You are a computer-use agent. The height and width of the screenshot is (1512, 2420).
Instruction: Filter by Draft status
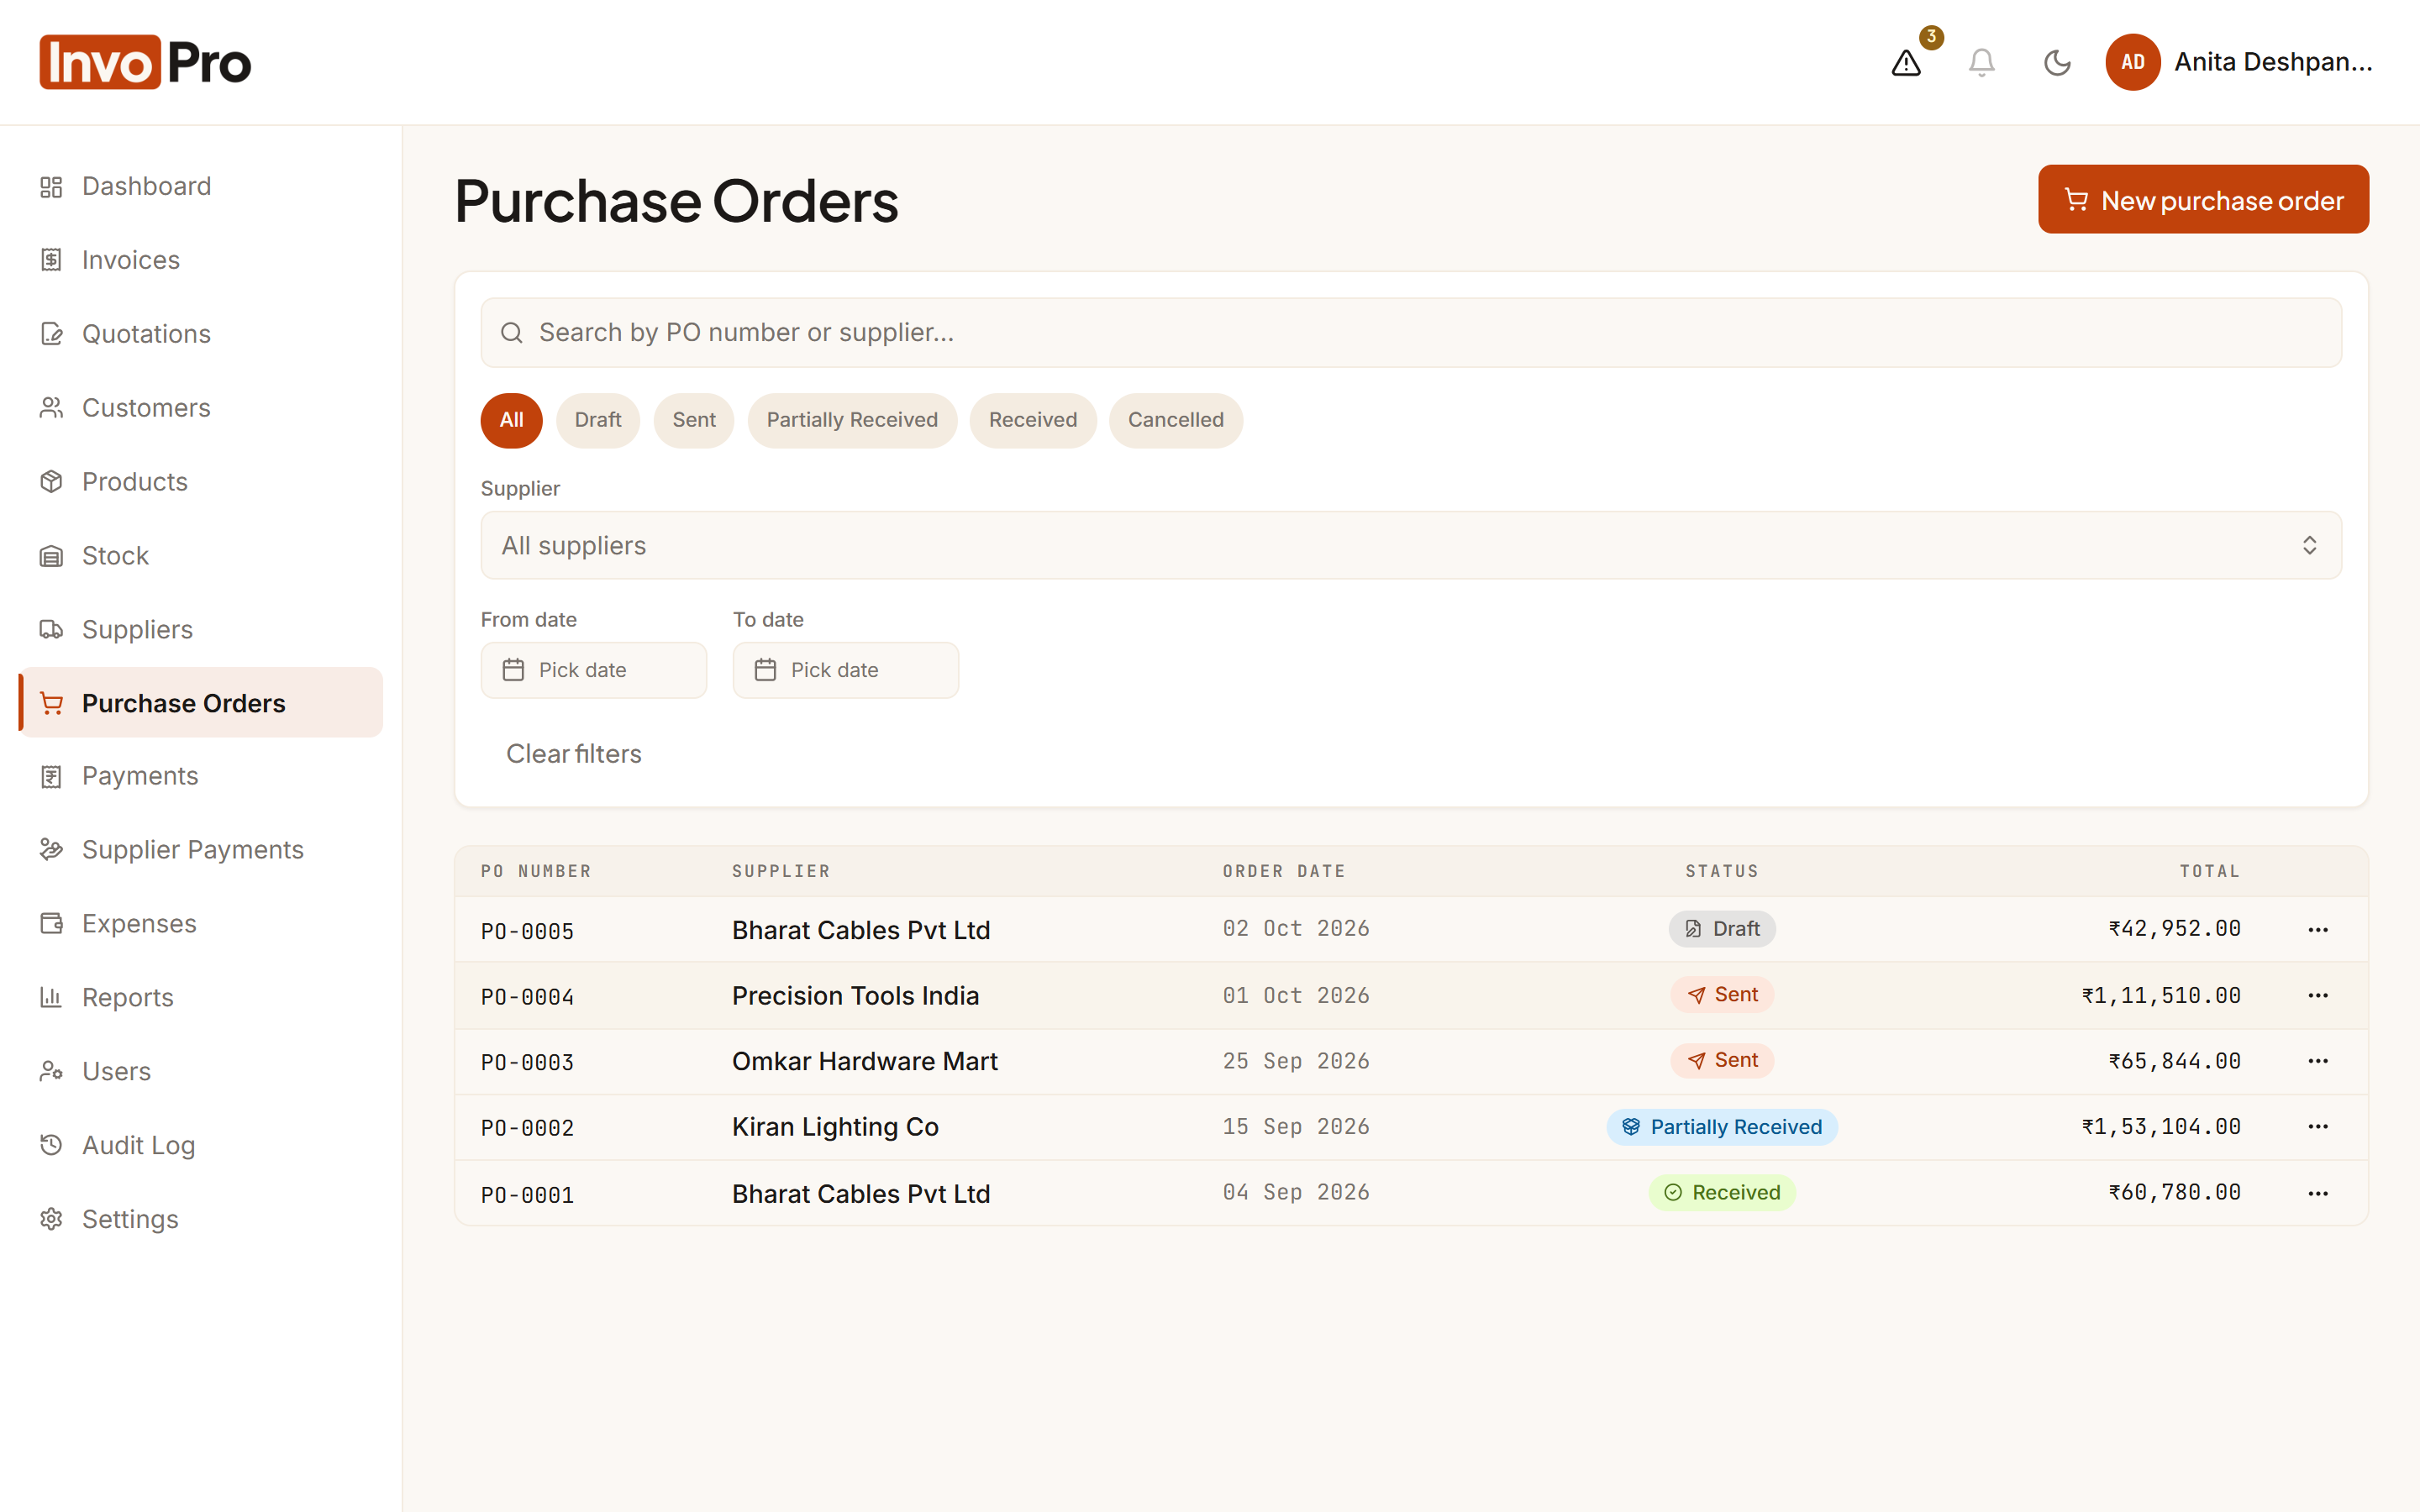pos(598,420)
